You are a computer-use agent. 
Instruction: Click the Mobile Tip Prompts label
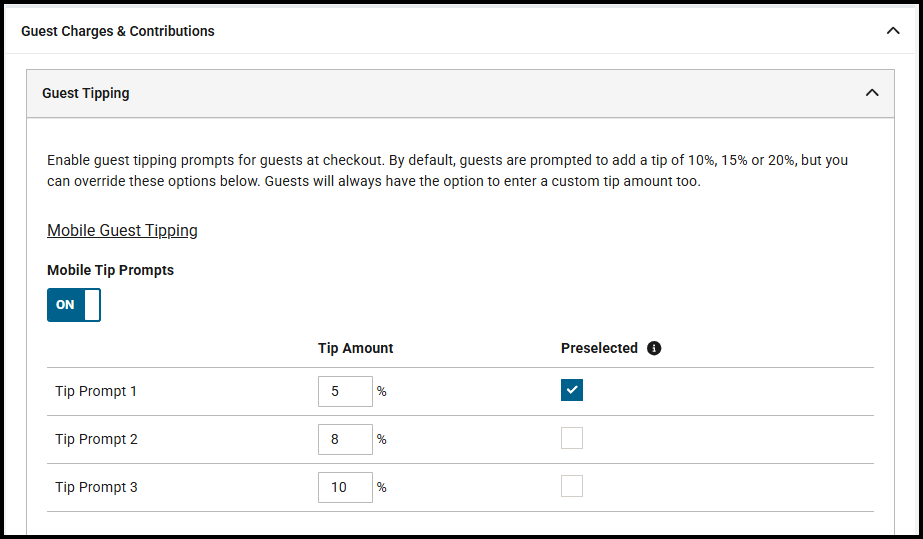click(110, 270)
